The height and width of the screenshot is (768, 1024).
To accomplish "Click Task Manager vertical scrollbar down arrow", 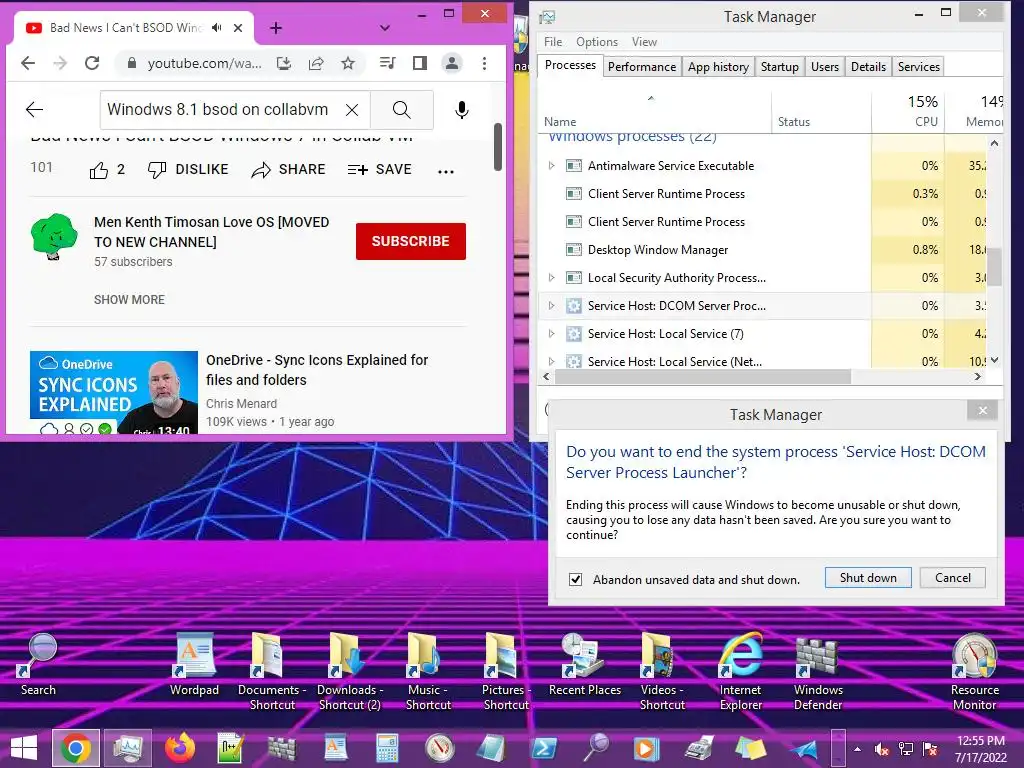I will (994, 360).
